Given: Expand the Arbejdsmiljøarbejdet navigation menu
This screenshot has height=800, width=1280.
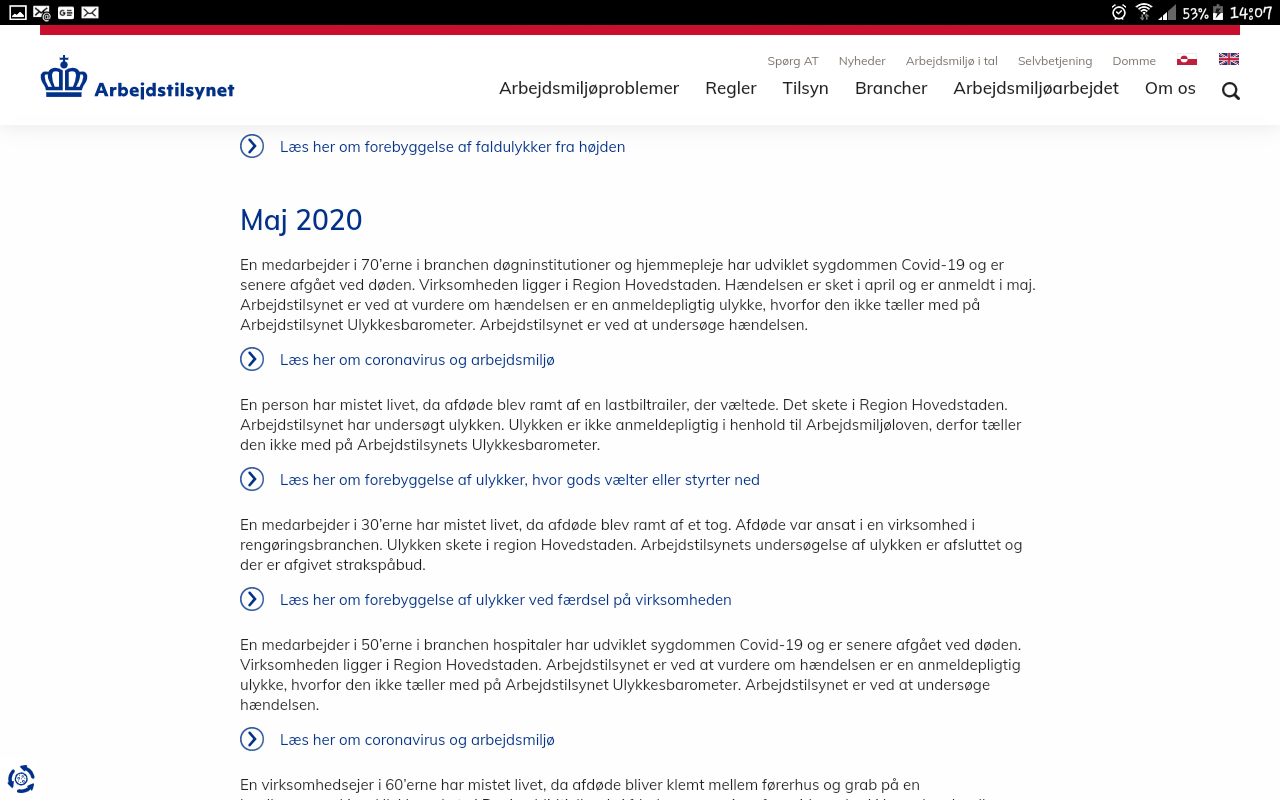Looking at the screenshot, I should click(1036, 88).
